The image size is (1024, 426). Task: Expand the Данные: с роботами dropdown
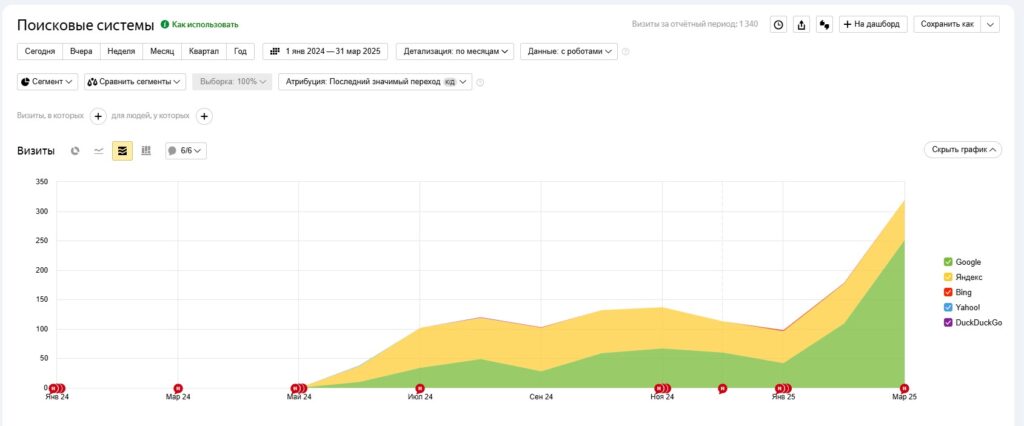tap(568, 51)
